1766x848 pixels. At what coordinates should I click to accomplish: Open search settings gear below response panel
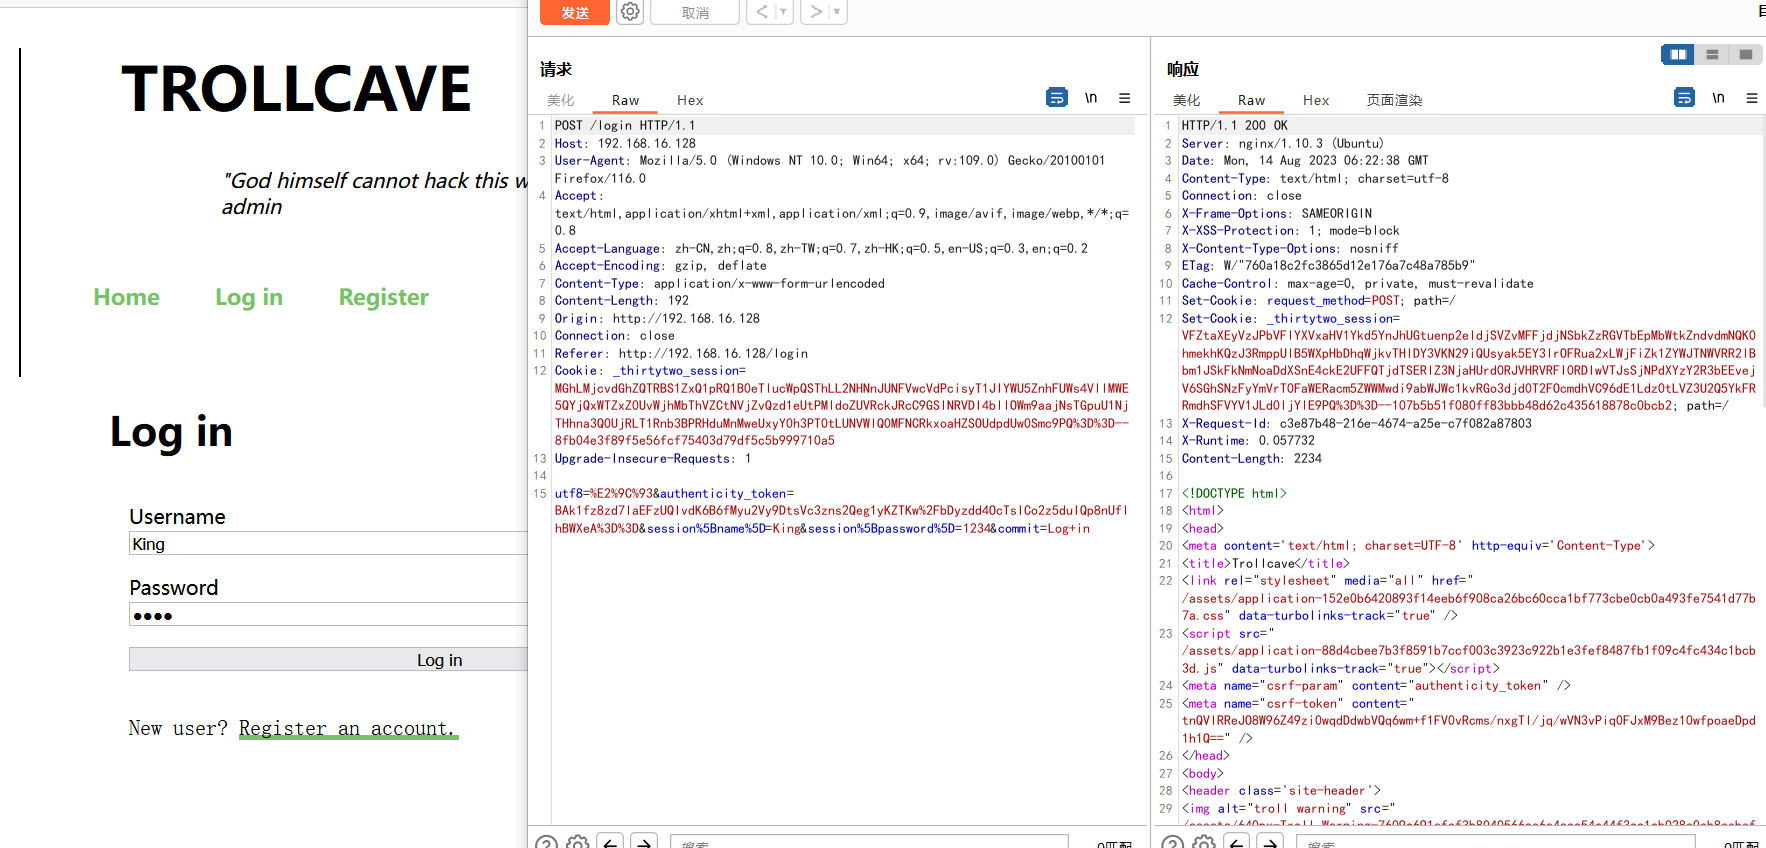click(x=1205, y=843)
